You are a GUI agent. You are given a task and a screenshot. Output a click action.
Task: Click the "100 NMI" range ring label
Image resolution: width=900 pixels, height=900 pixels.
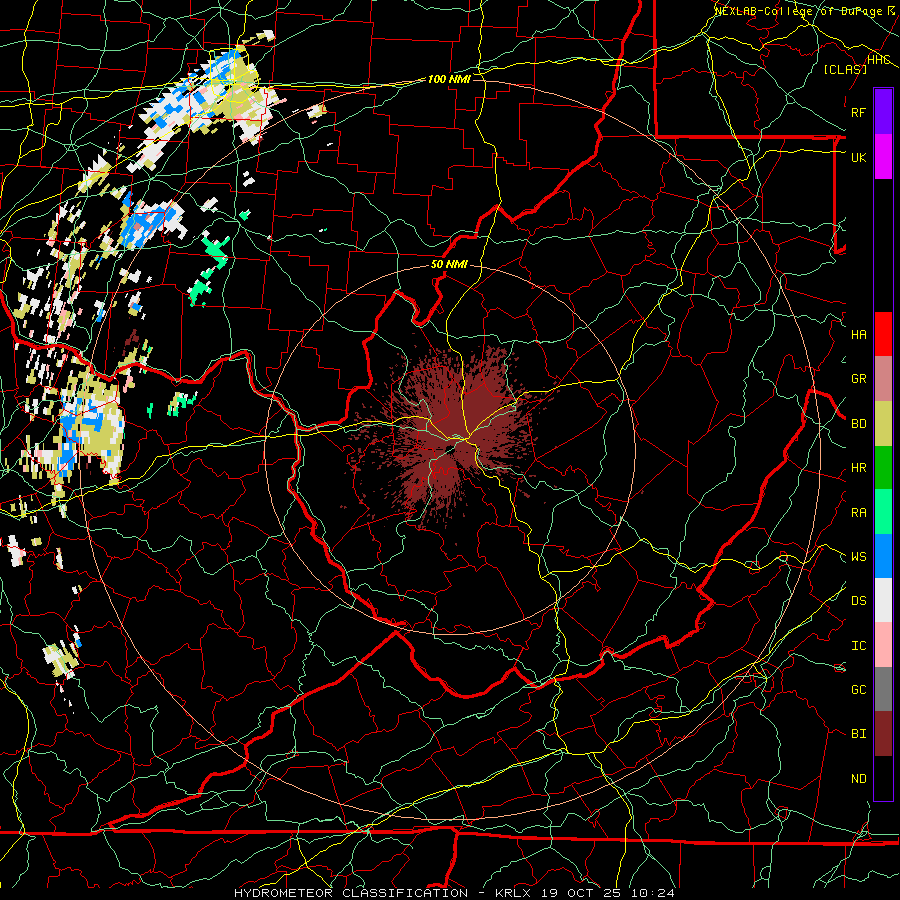(449, 79)
